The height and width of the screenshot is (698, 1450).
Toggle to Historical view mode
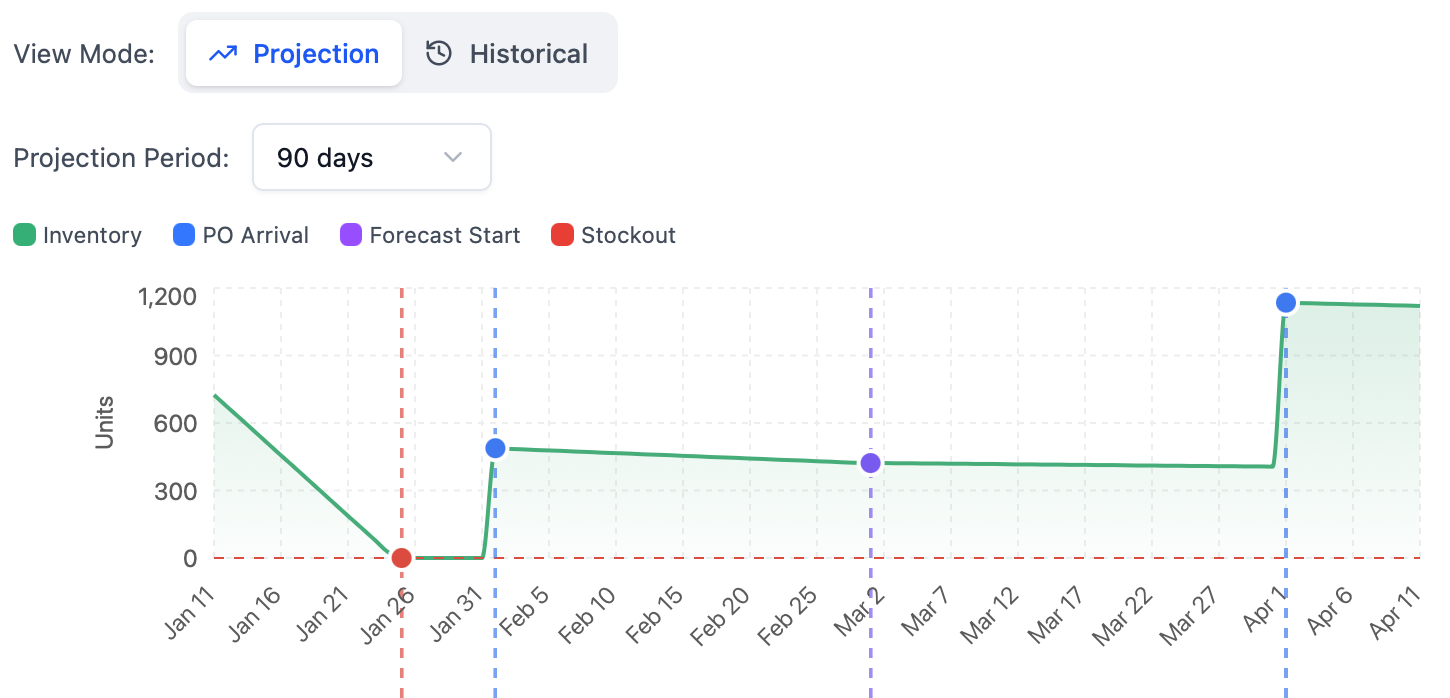click(510, 53)
